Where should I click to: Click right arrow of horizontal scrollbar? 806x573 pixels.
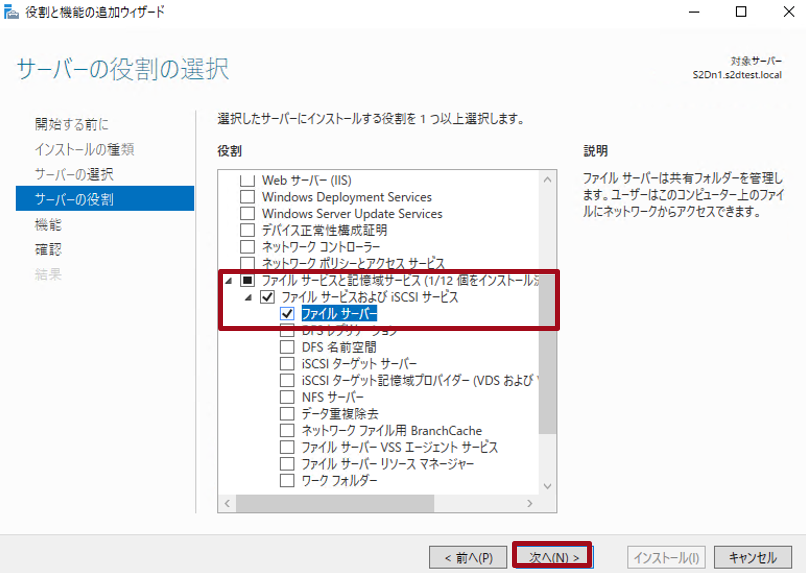(x=530, y=504)
